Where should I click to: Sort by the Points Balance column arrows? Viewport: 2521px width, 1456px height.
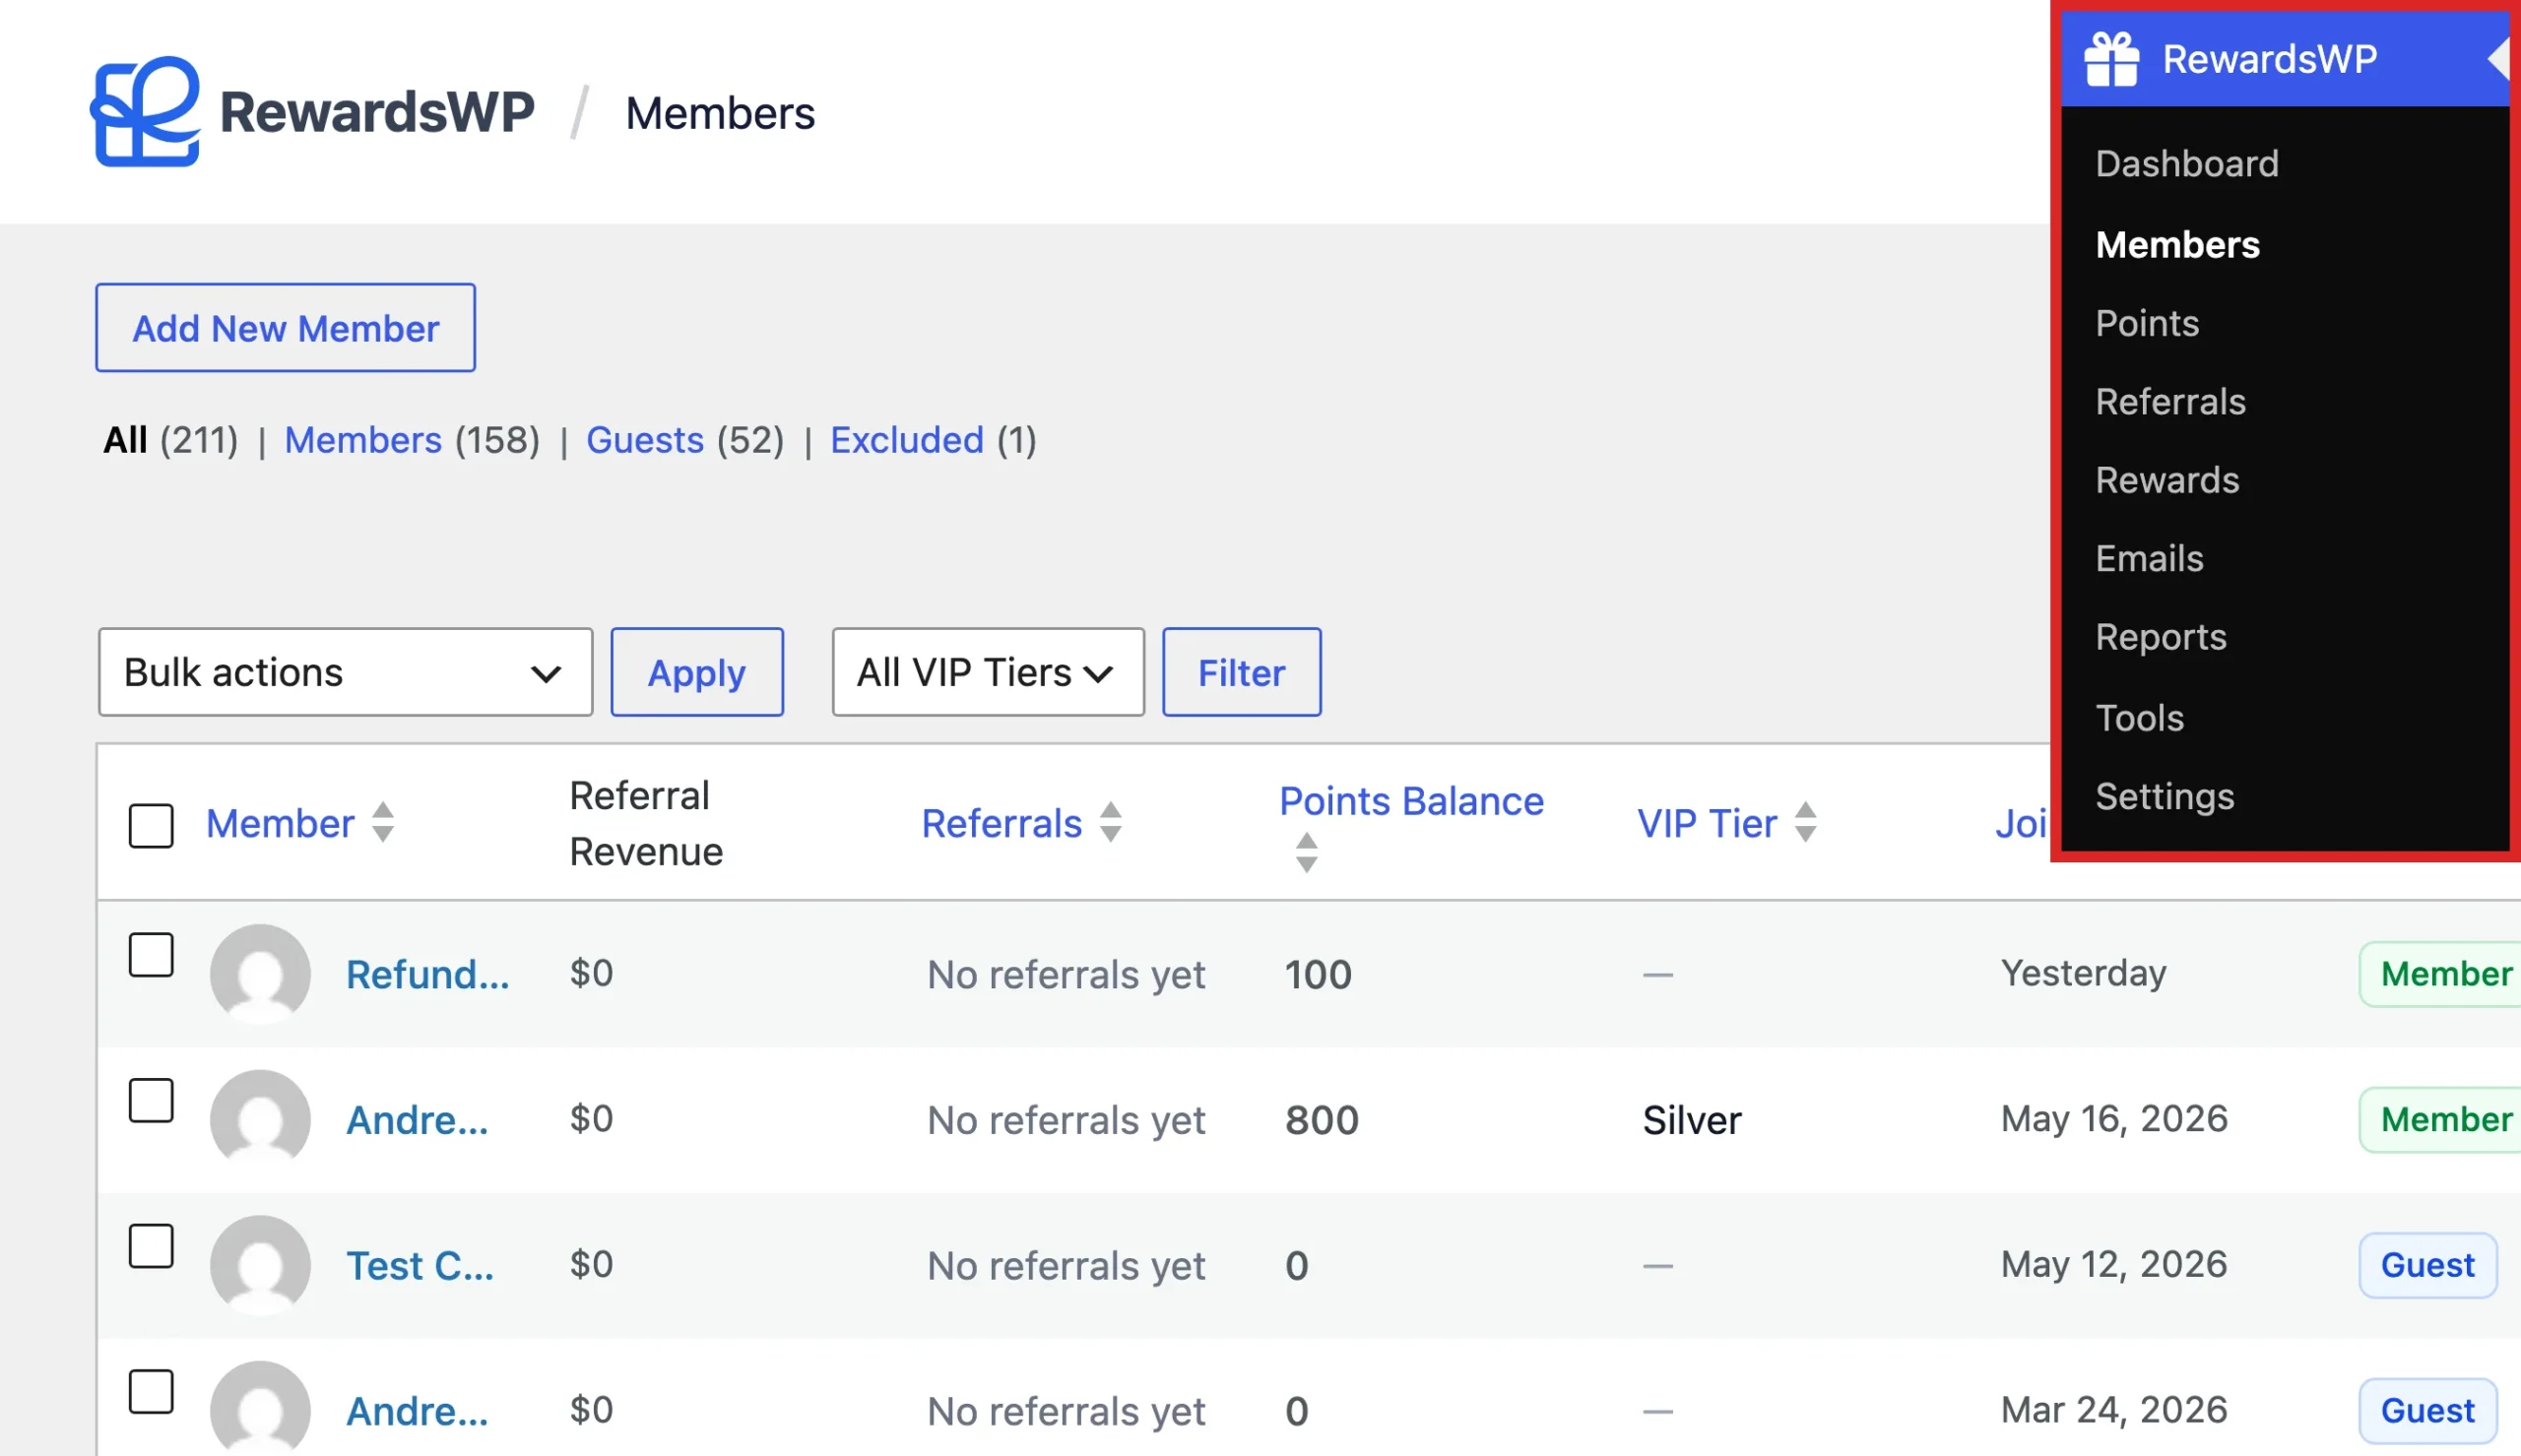pyautogui.click(x=1306, y=852)
